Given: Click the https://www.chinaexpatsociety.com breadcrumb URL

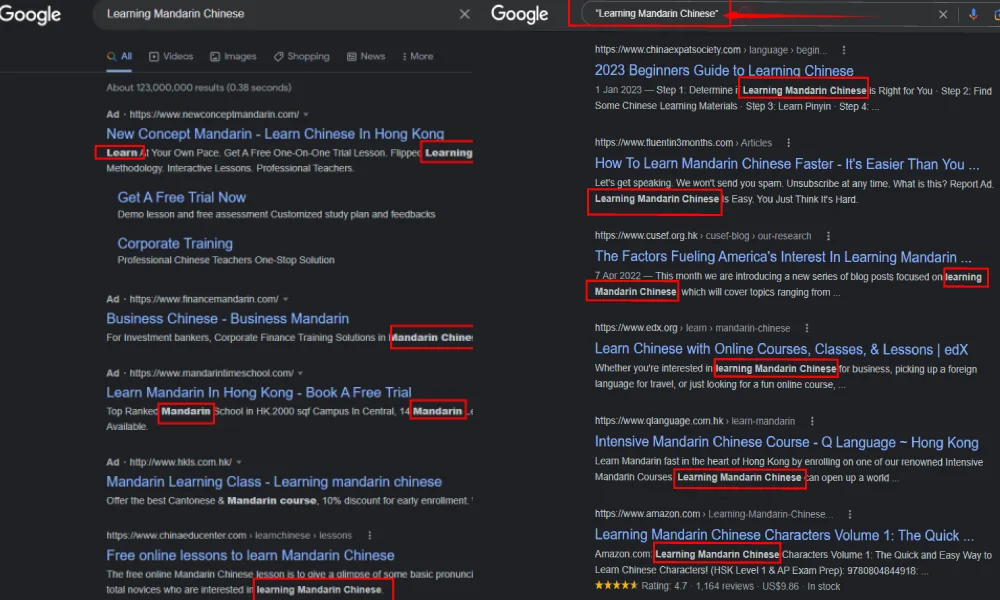Looking at the screenshot, I should point(668,50).
